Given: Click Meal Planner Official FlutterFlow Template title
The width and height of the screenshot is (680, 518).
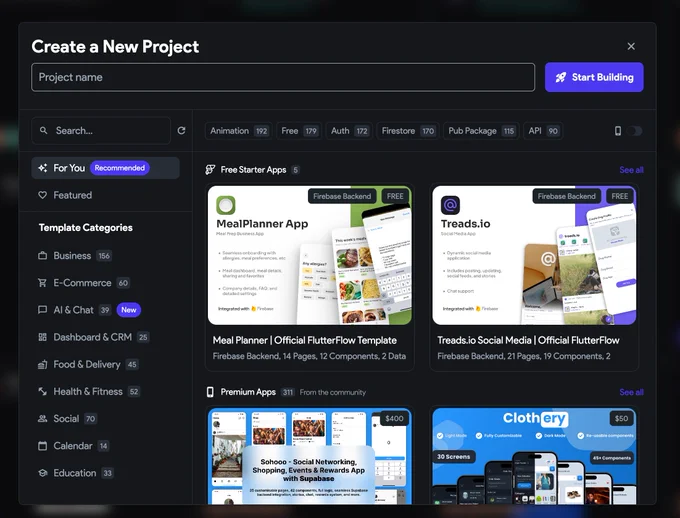Looking at the screenshot, I should tap(304, 340).
